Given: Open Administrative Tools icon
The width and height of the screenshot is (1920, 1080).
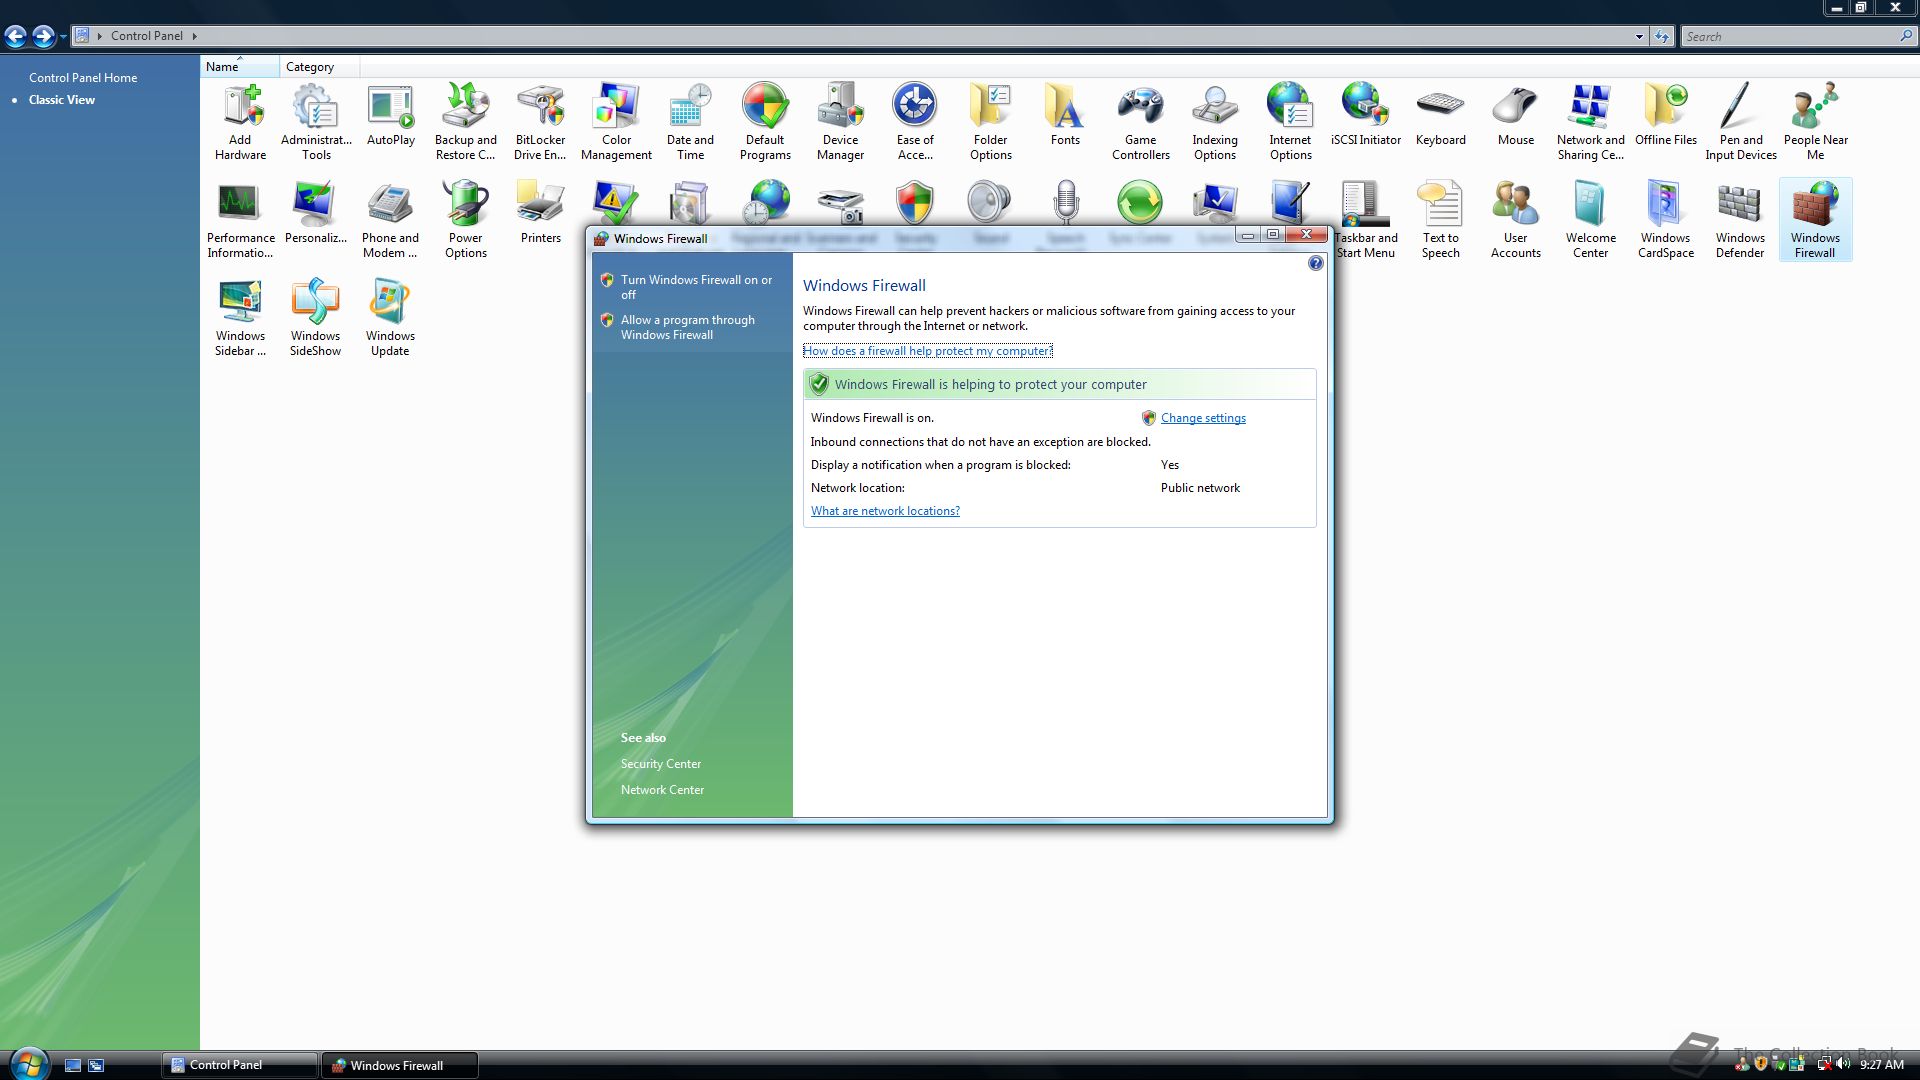Looking at the screenshot, I should (x=316, y=121).
